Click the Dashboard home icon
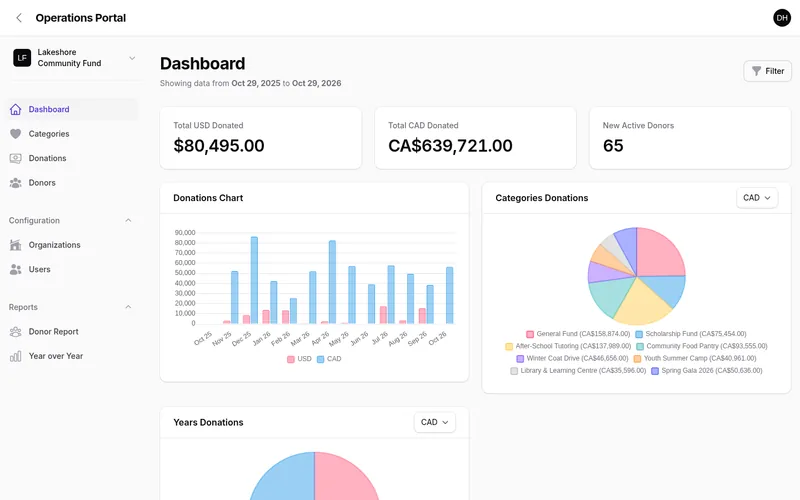 (15, 109)
